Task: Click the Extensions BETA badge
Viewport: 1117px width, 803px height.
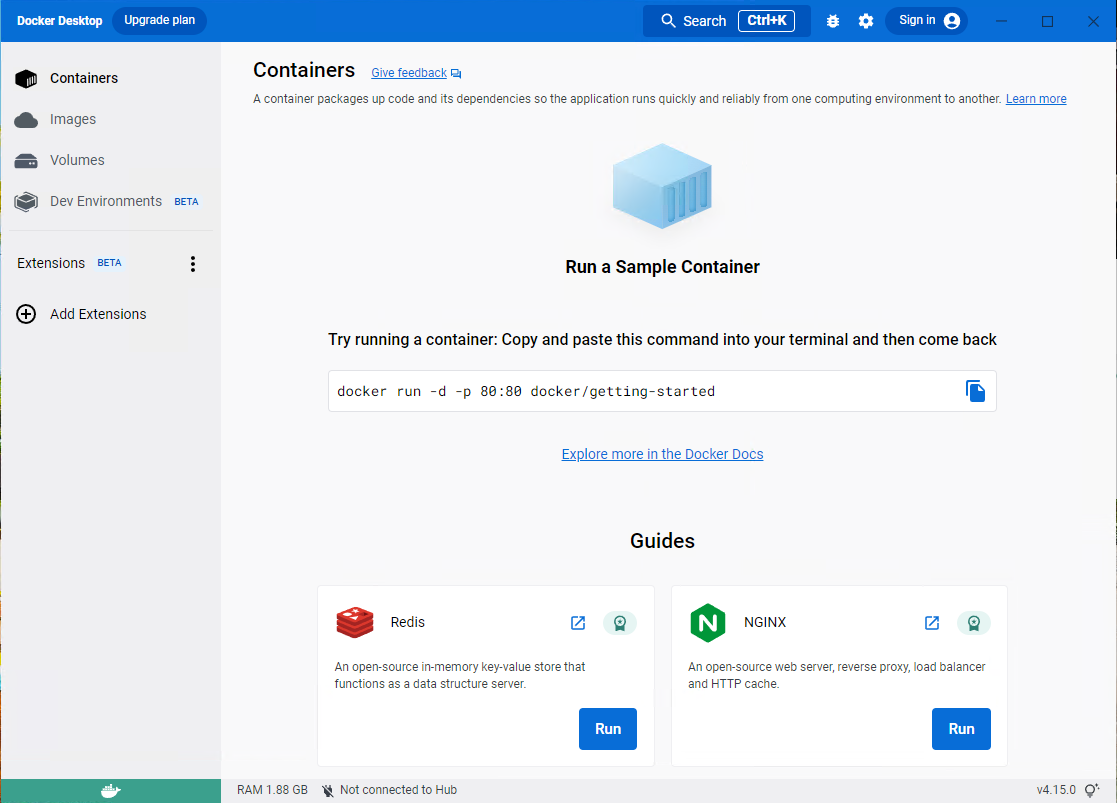Action: [x=109, y=263]
